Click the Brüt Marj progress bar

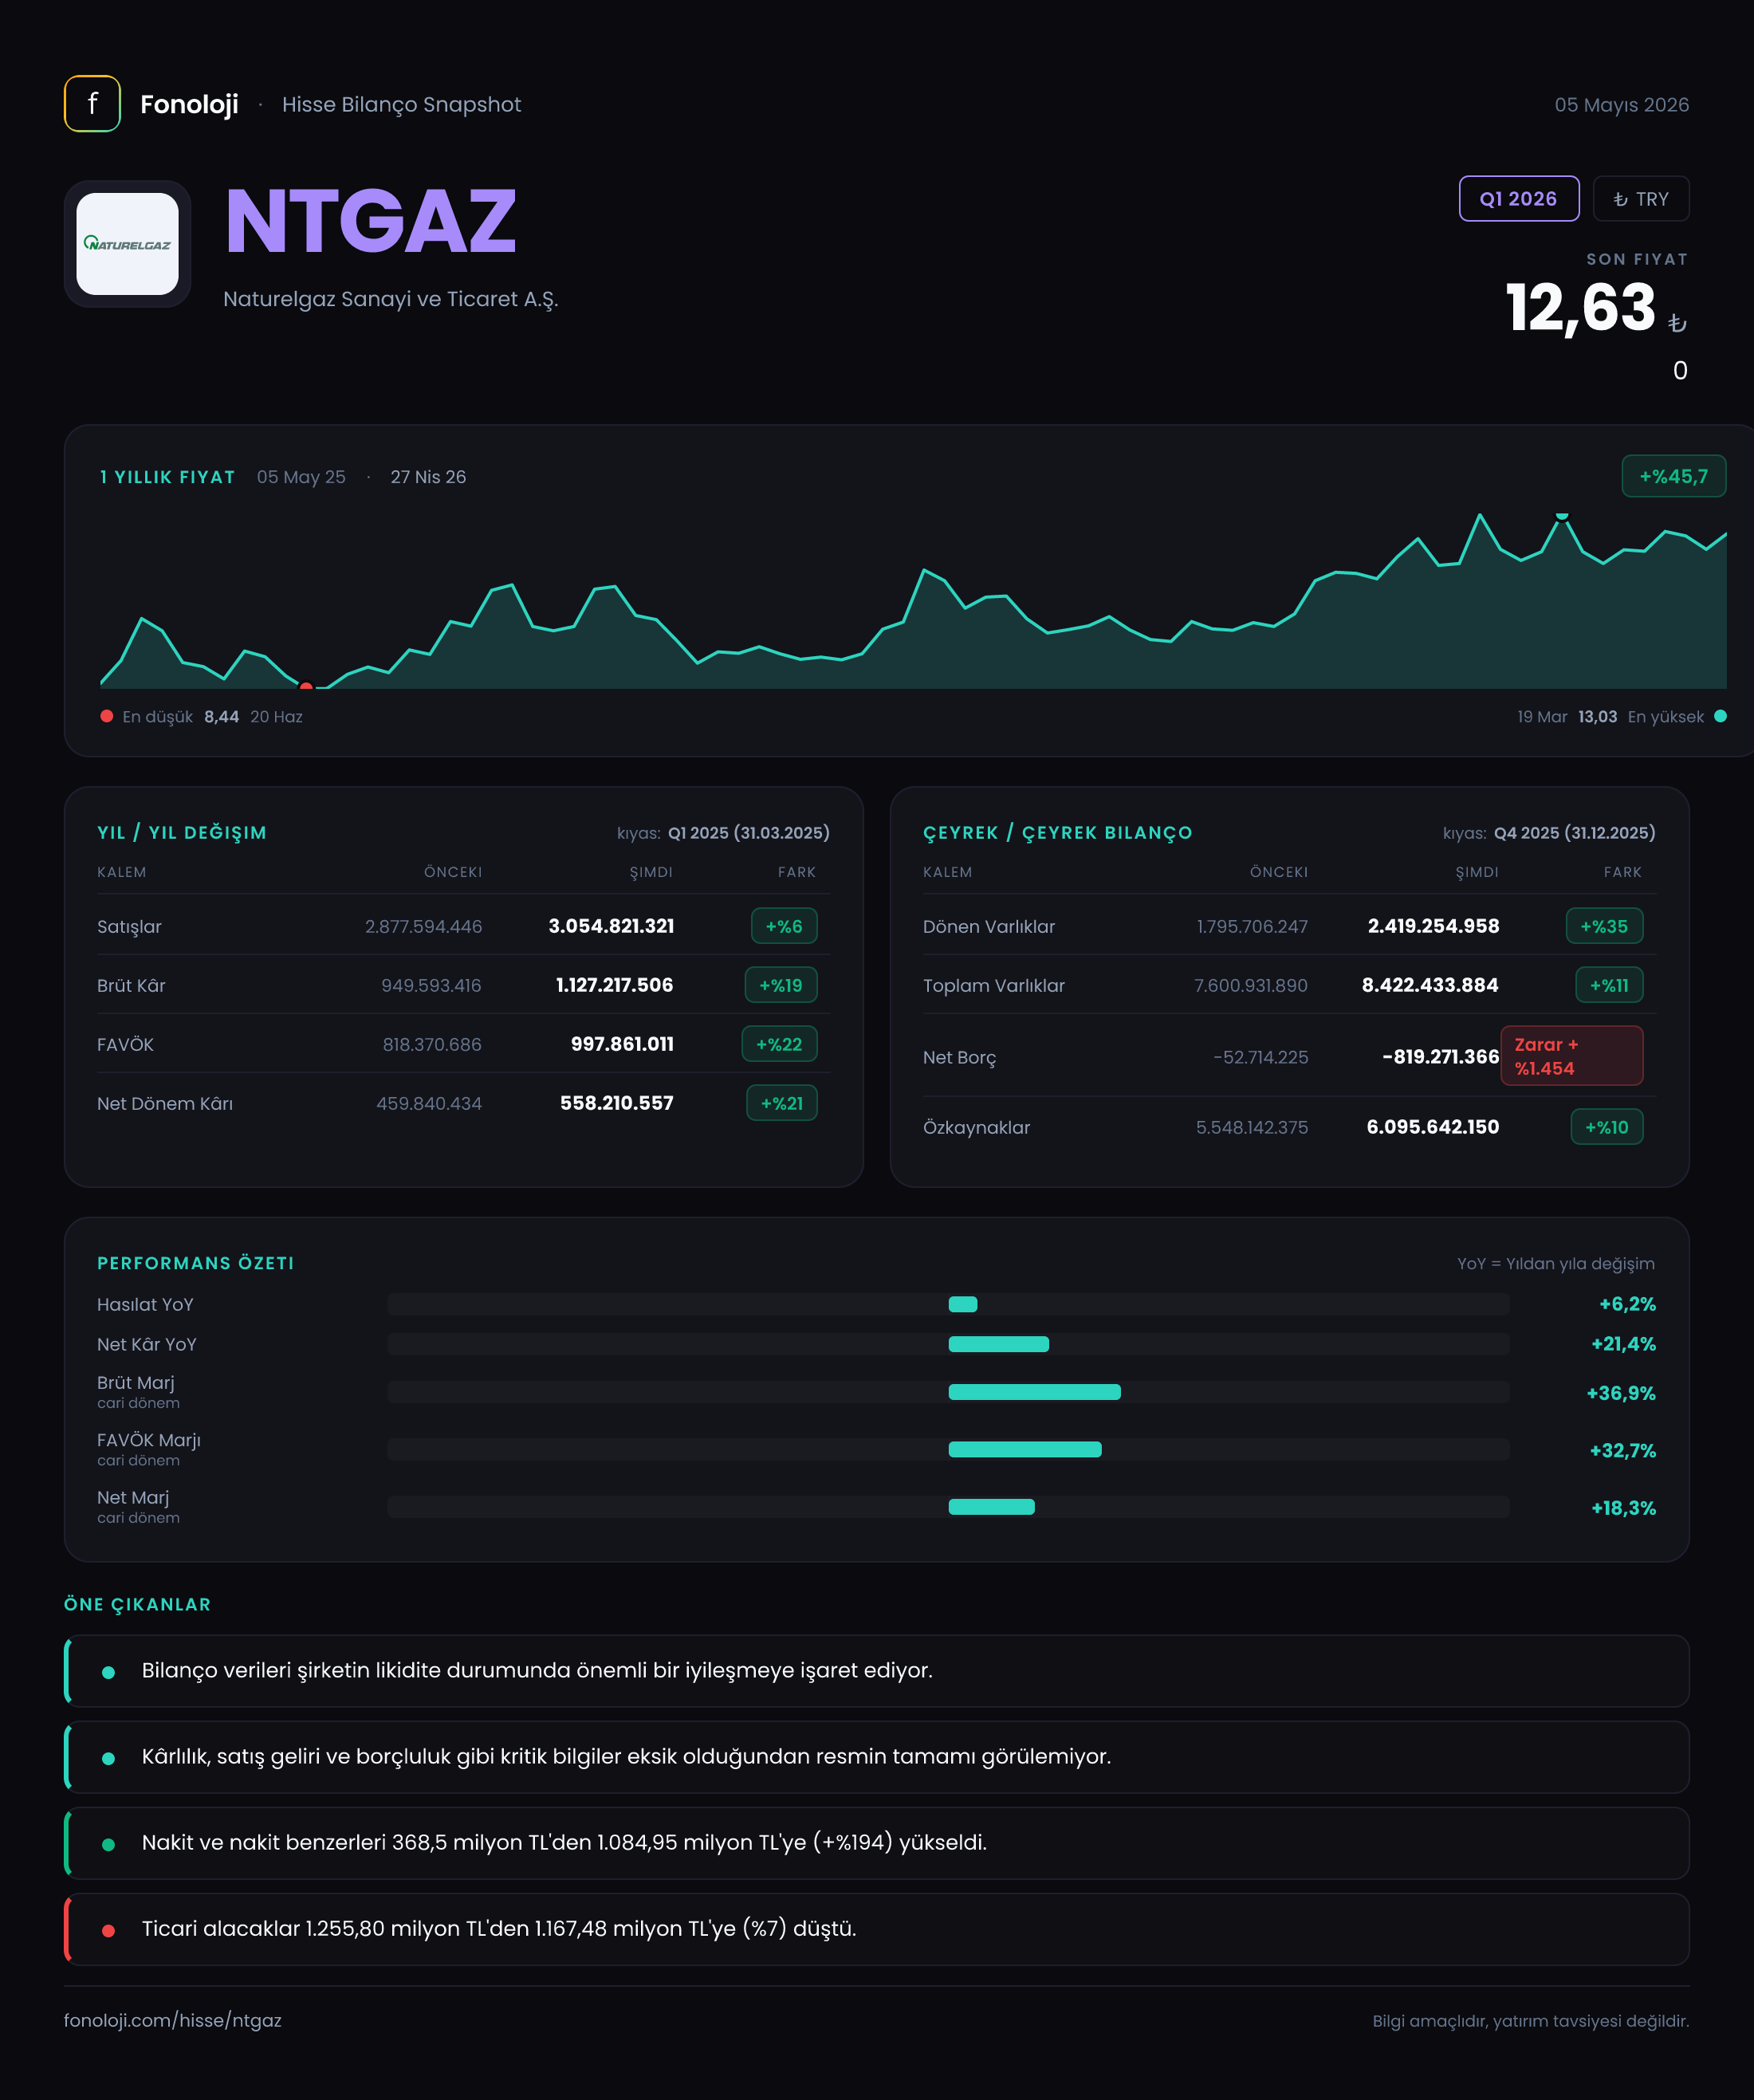click(948, 1392)
